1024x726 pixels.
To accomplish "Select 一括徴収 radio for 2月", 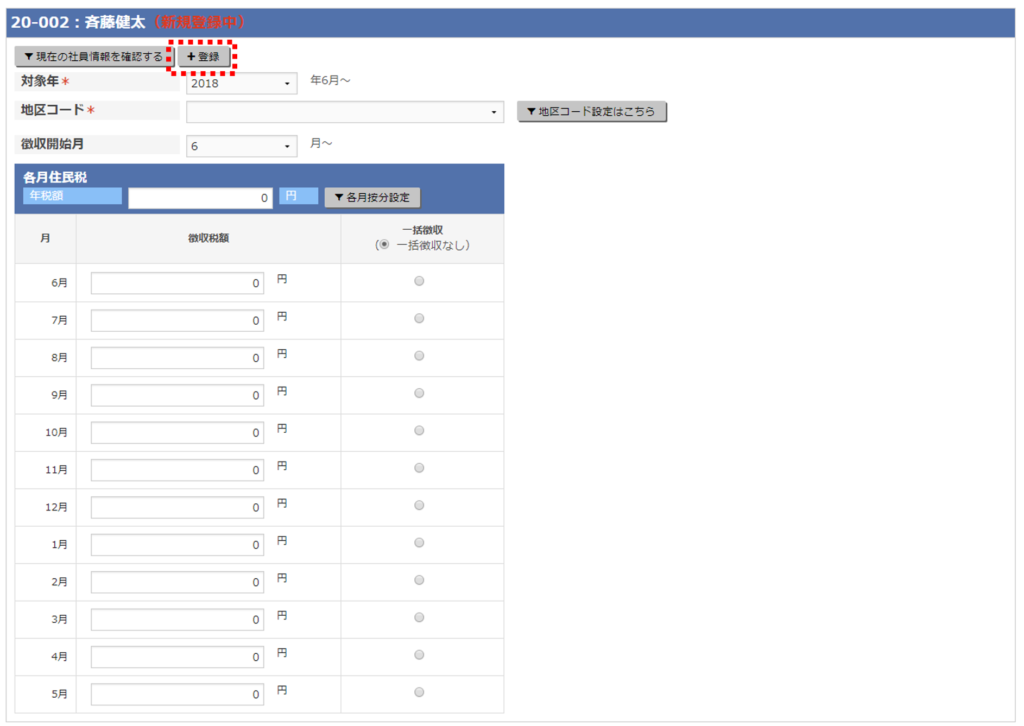I will coord(419,580).
